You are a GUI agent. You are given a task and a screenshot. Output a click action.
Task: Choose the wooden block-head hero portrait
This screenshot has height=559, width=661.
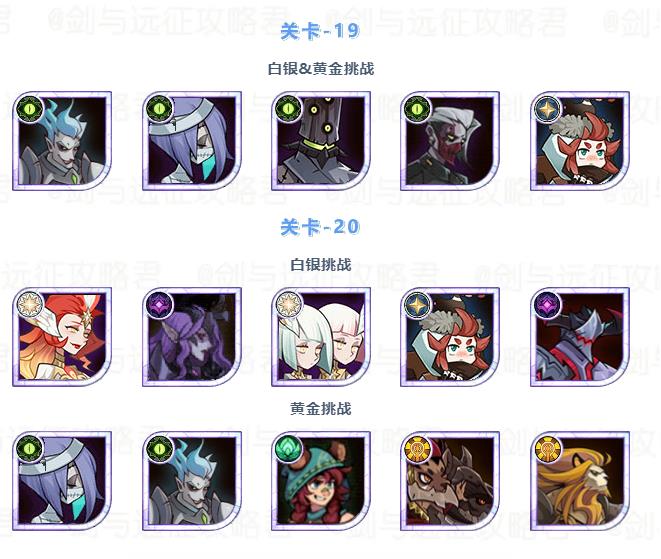pos(321,141)
